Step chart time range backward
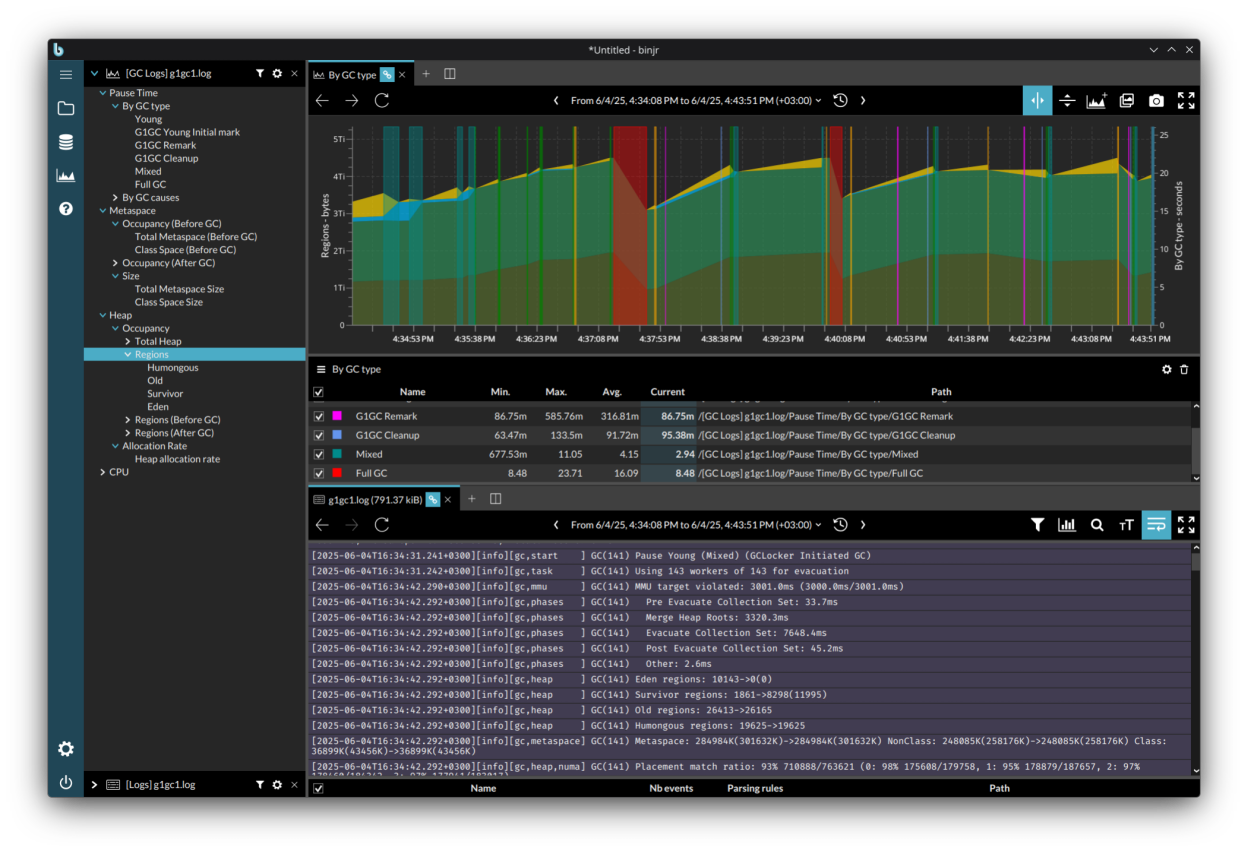The height and width of the screenshot is (854, 1248). (x=557, y=100)
